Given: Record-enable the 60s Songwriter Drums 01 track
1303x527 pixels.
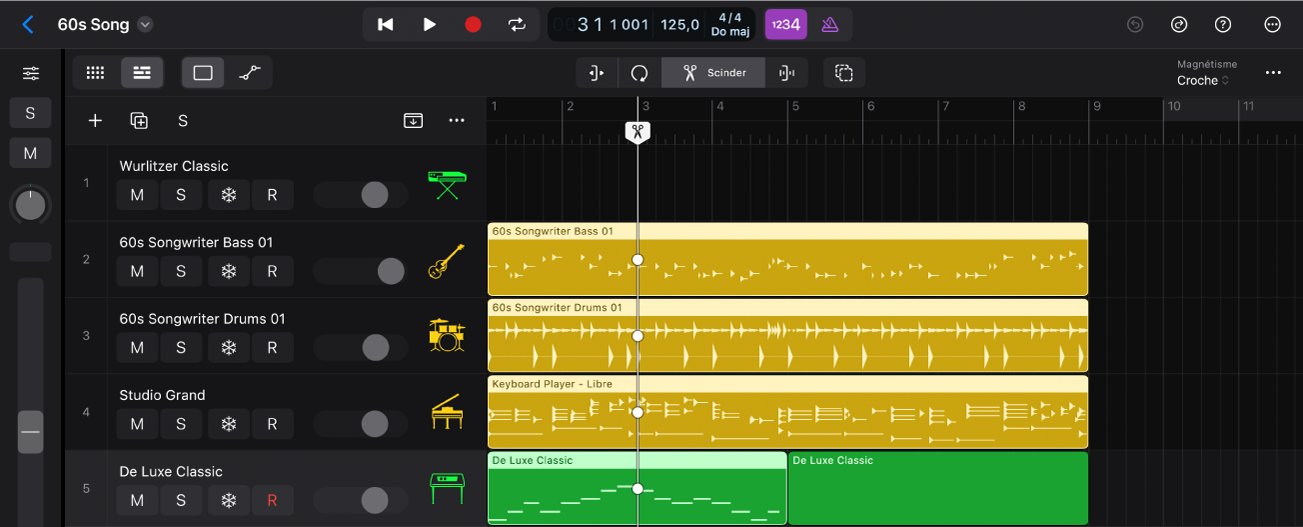Looking at the screenshot, I should click(x=272, y=347).
